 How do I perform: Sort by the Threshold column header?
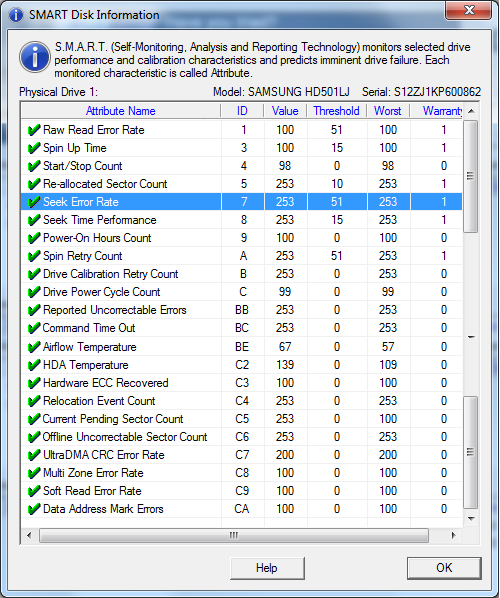coord(336,111)
